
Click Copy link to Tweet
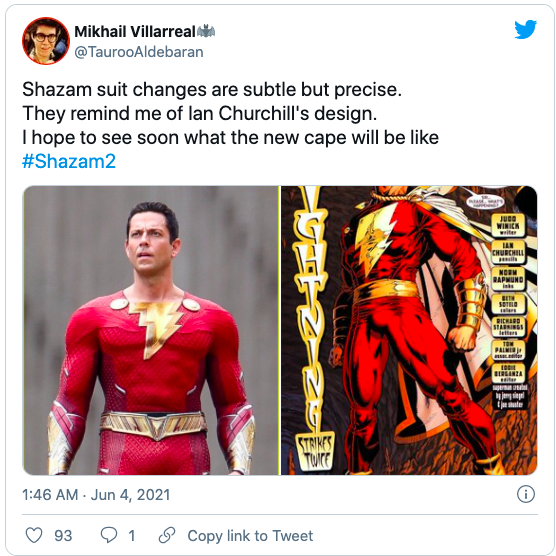click(x=250, y=535)
